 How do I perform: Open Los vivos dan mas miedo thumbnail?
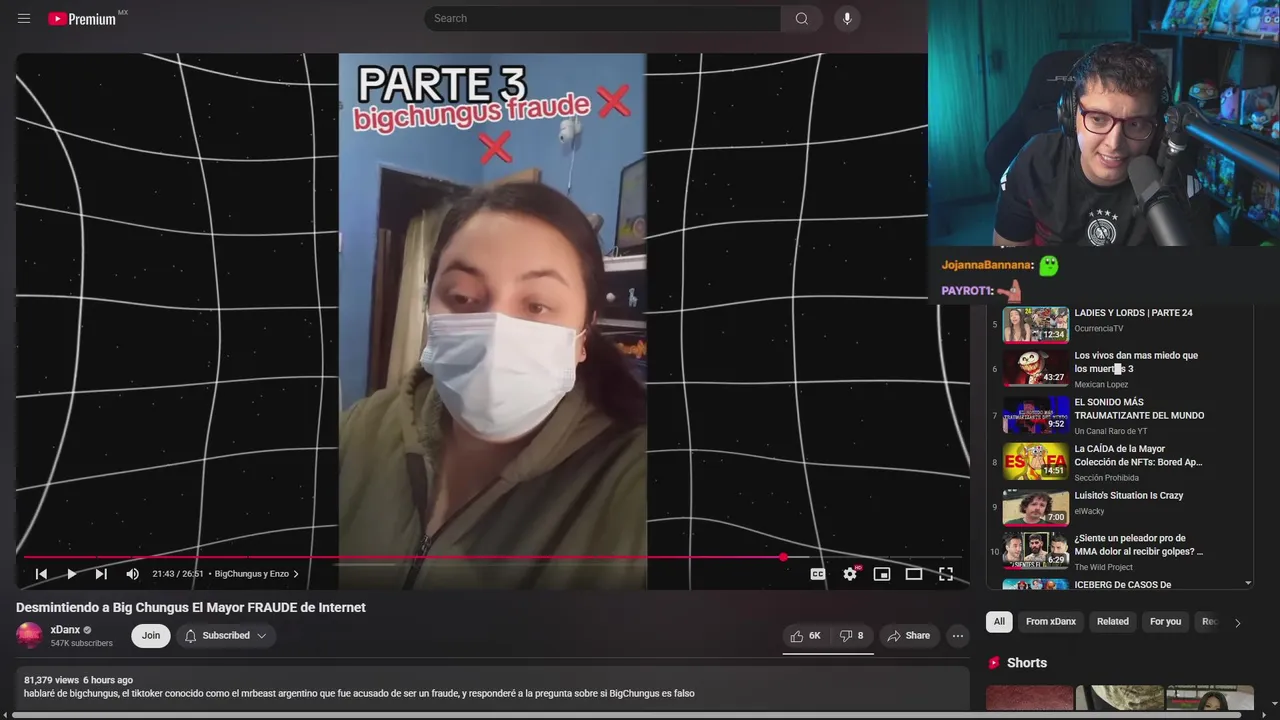click(x=1036, y=367)
